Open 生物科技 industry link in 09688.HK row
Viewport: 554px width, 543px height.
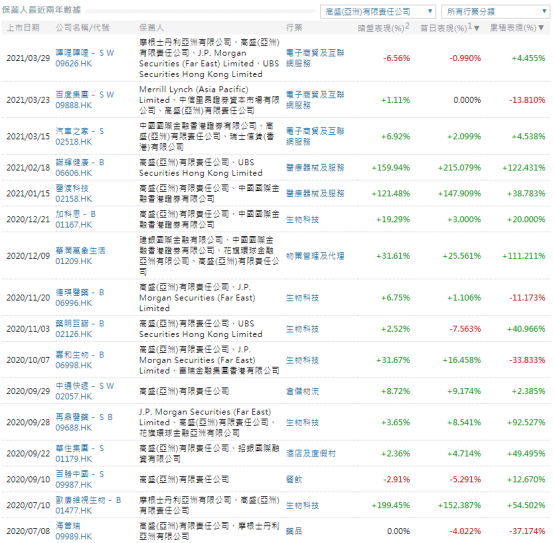coord(302,422)
